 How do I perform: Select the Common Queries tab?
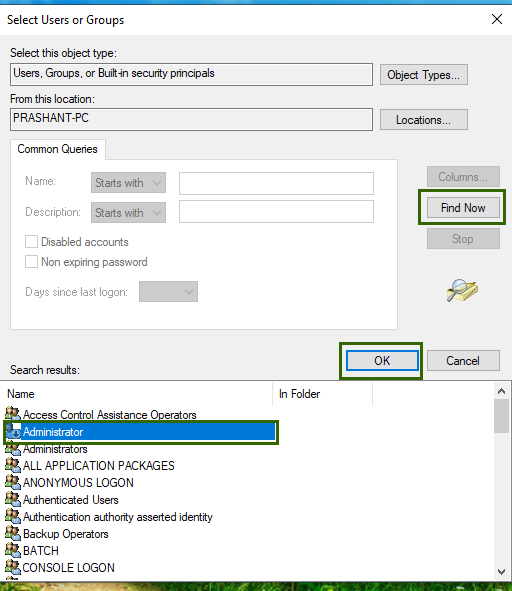58,149
